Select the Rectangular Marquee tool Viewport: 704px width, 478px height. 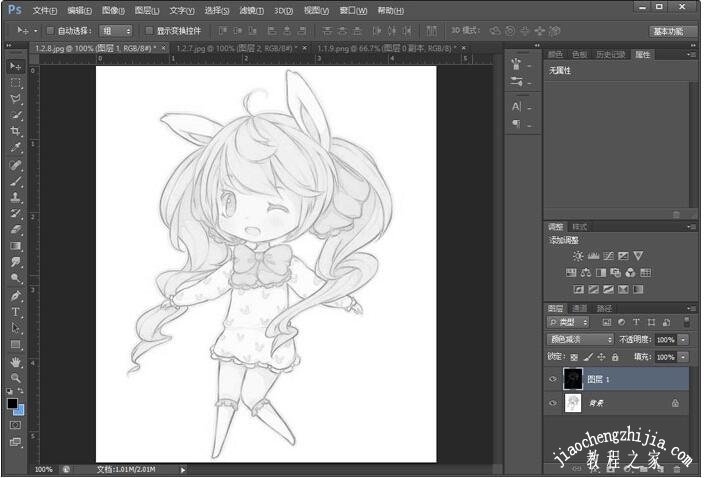[x=16, y=83]
